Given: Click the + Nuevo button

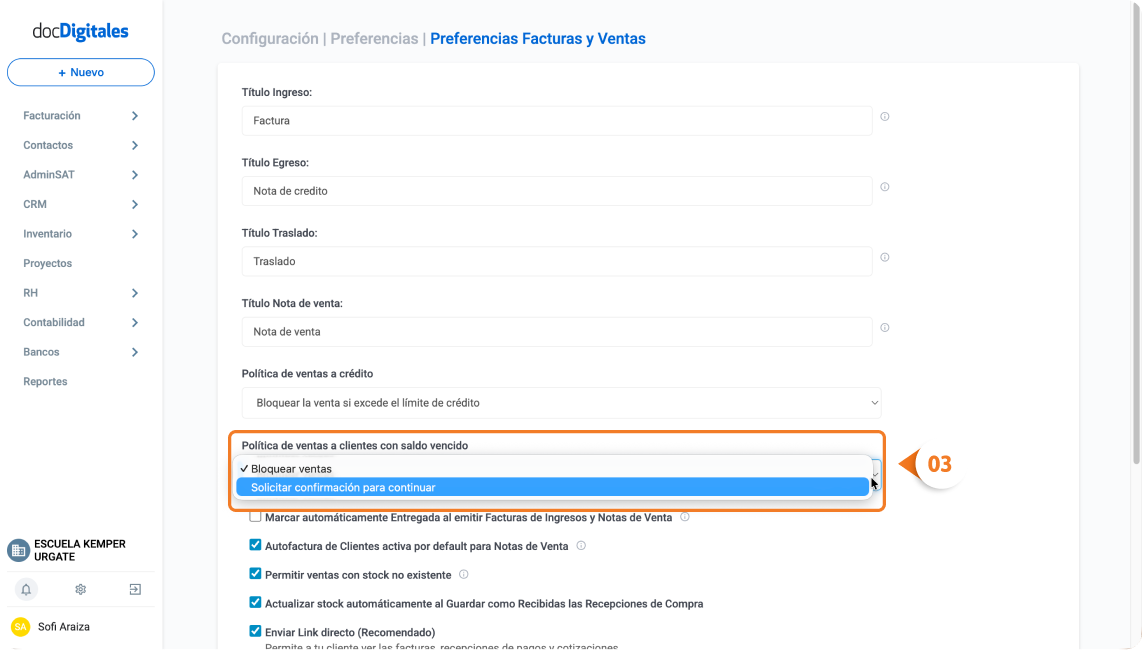Looking at the screenshot, I should tap(81, 72).
